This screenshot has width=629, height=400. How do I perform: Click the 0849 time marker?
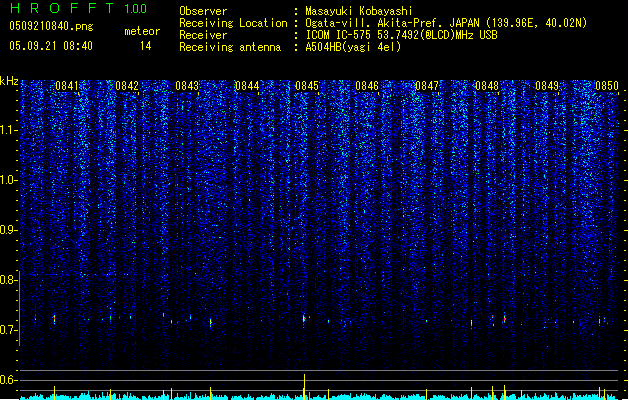click(x=547, y=85)
